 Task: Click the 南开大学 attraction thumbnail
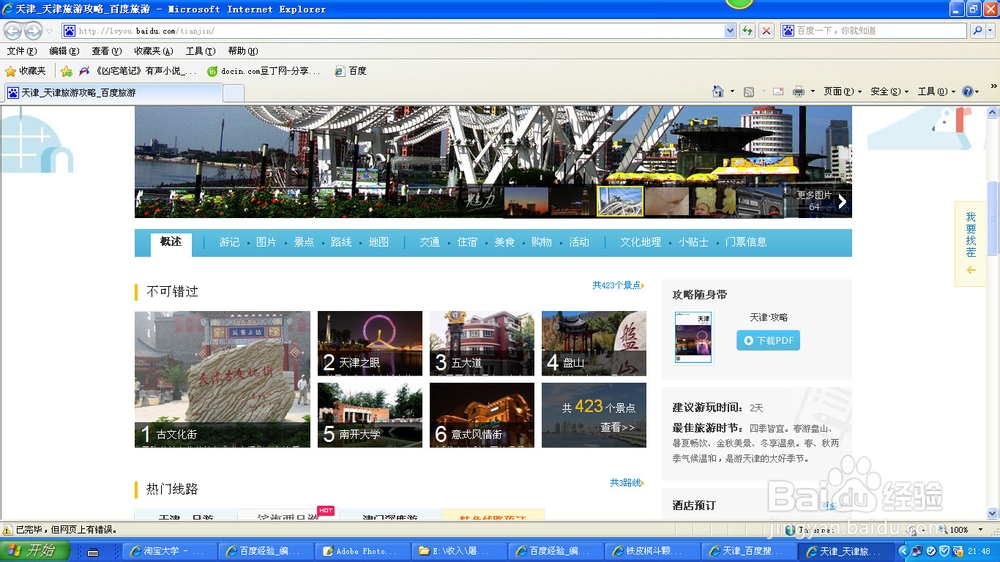[370, 415]
